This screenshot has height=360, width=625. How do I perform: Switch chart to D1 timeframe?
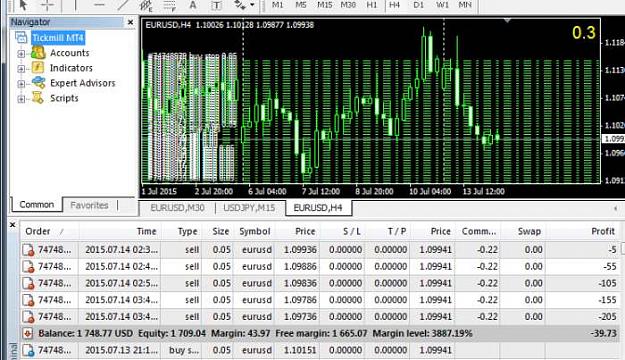coord(419,5)
